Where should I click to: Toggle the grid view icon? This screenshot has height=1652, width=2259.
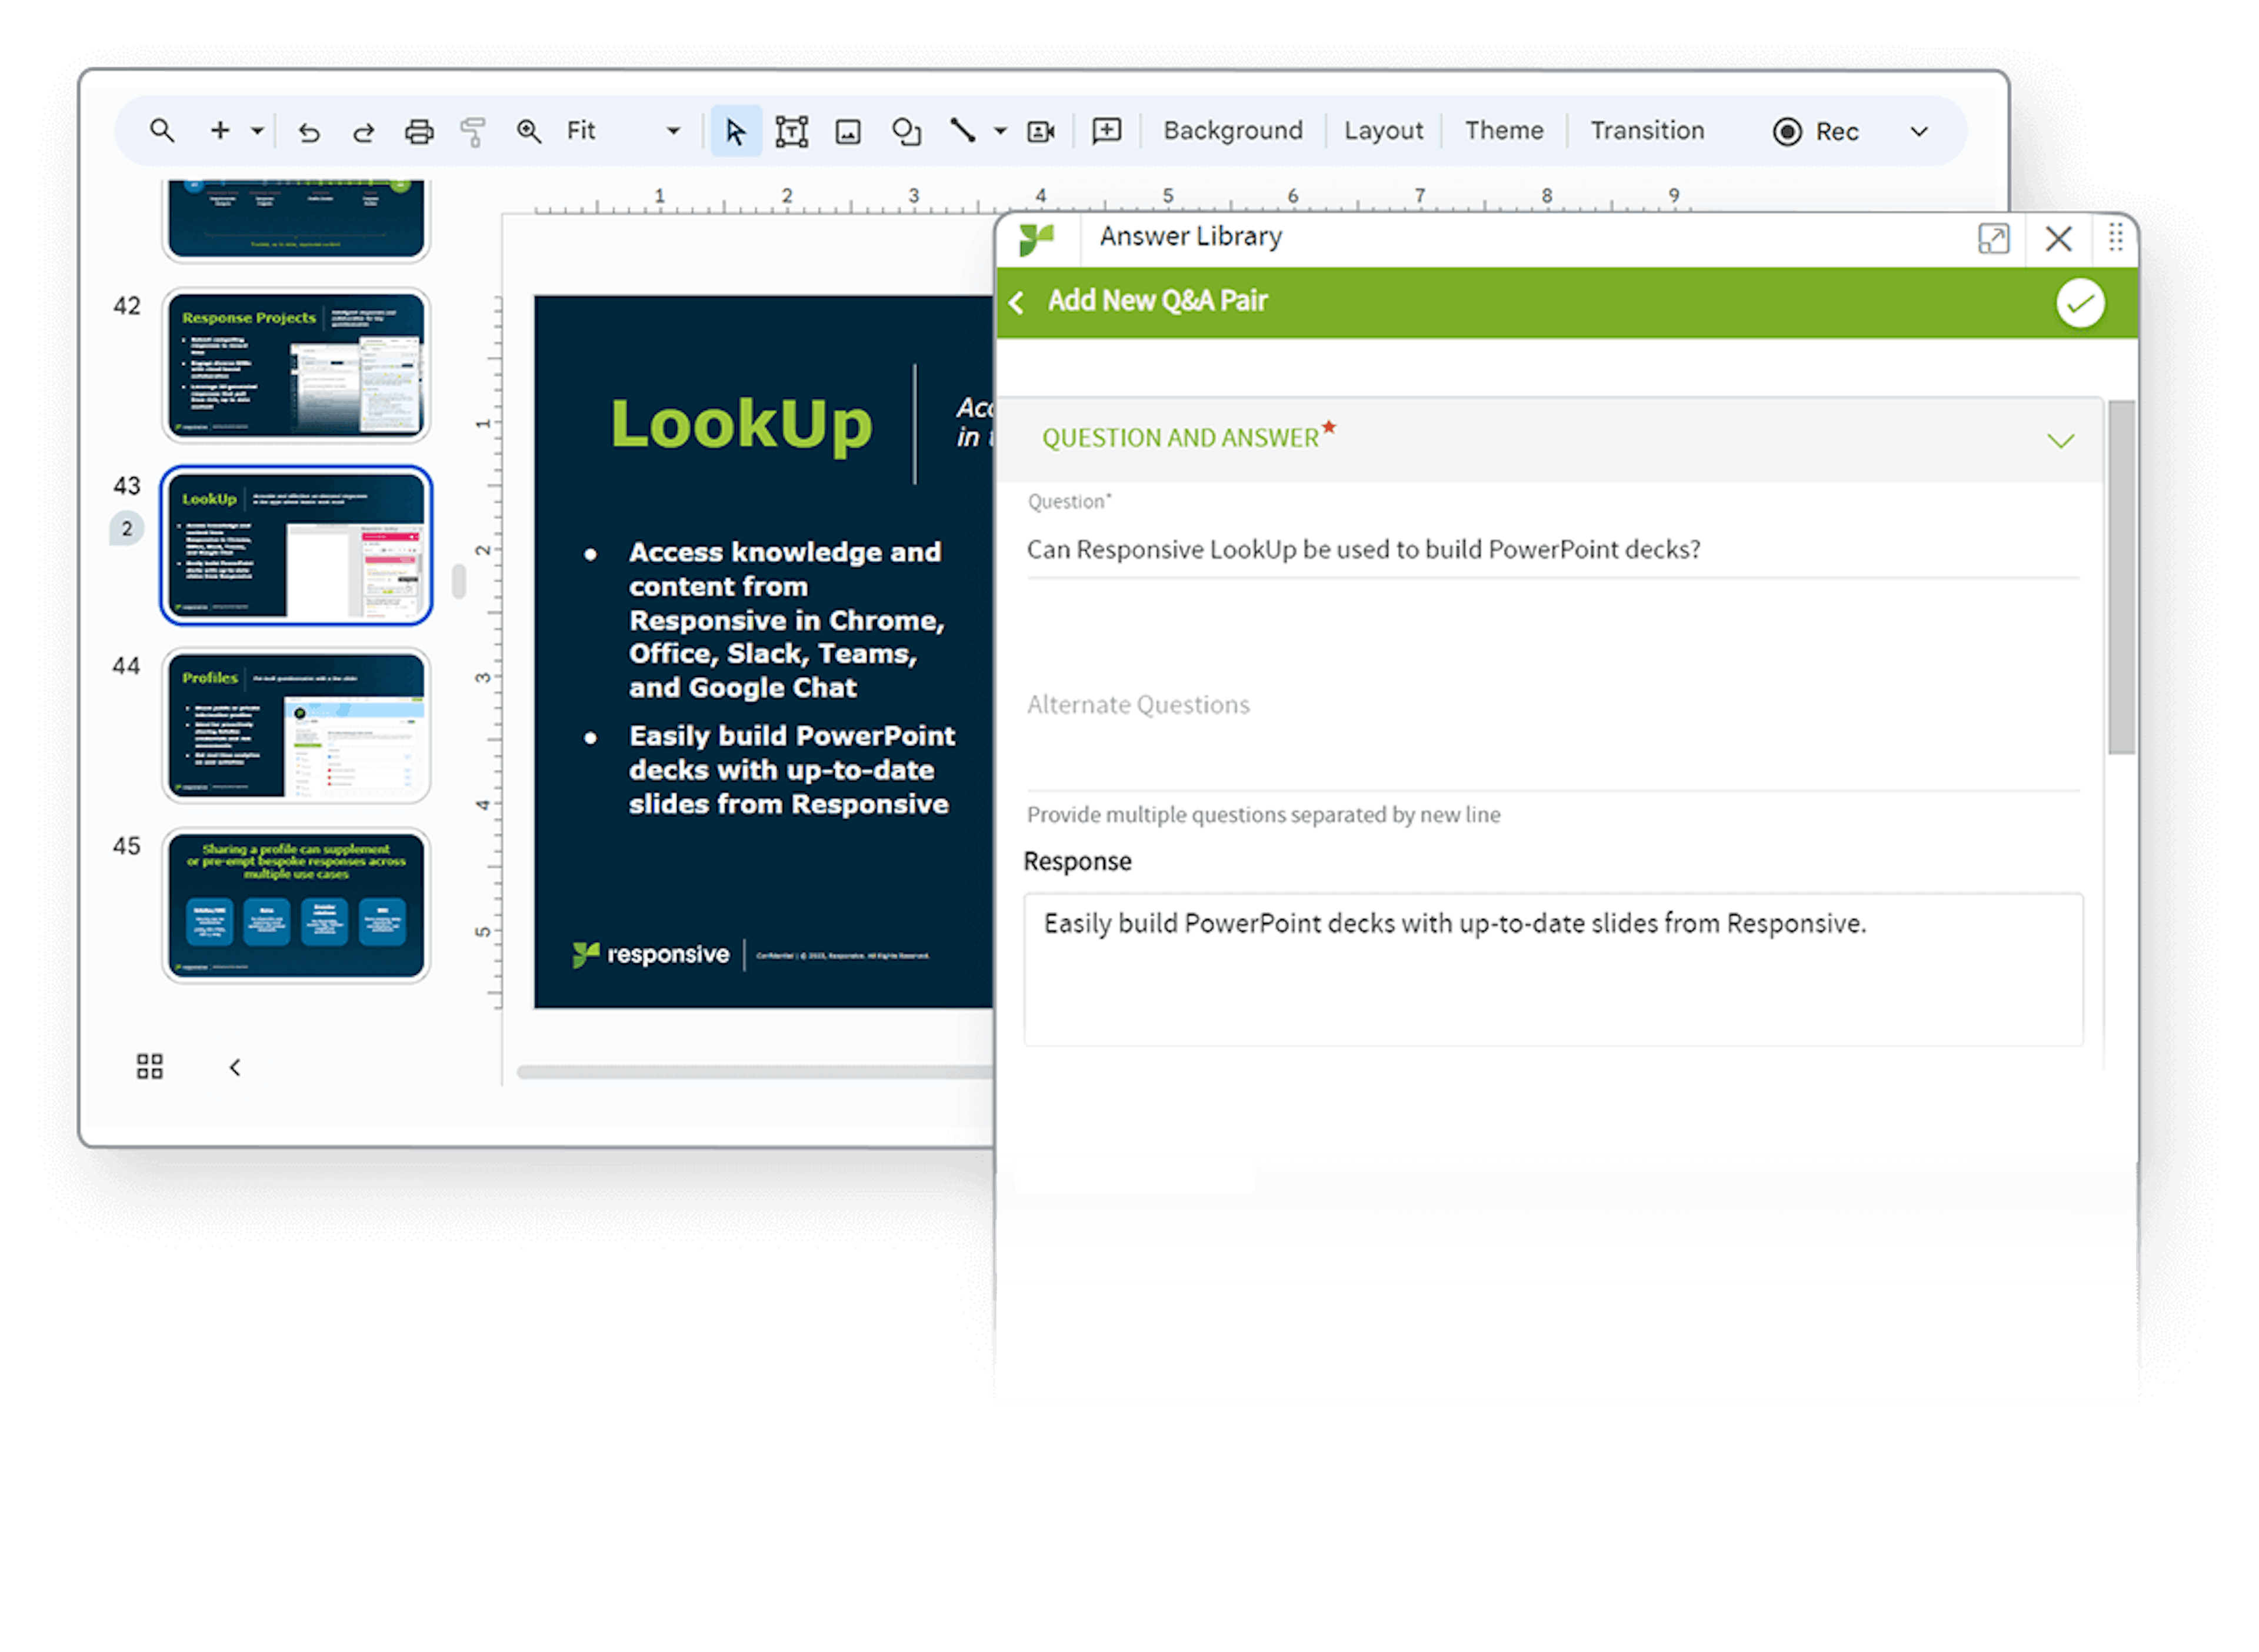click(x=150, y=1066)
